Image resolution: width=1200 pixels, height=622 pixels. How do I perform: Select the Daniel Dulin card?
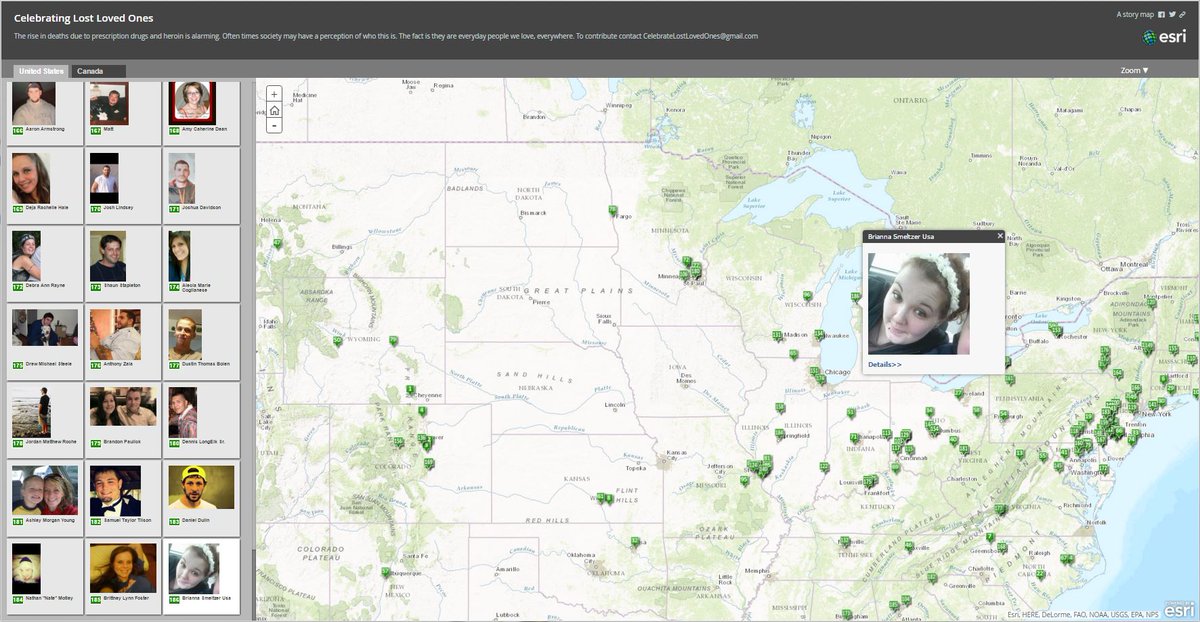click(x=202, y=497)
